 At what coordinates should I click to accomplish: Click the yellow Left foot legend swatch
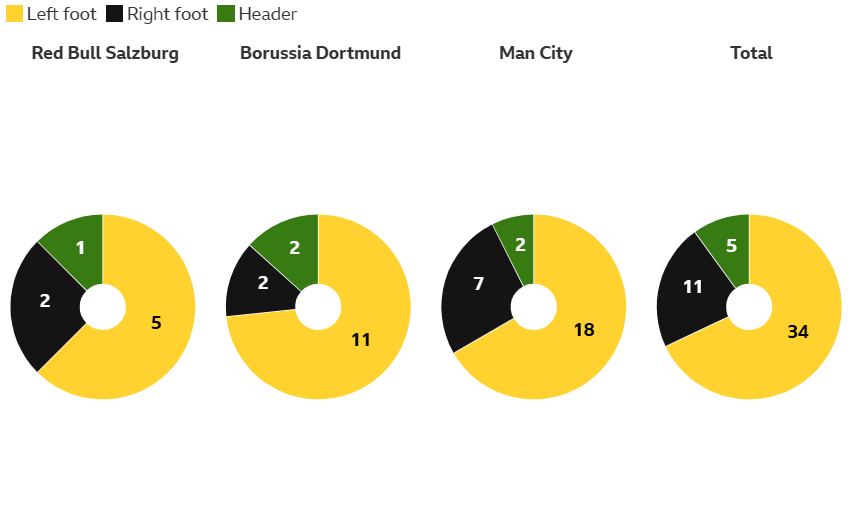coord(14,14)
